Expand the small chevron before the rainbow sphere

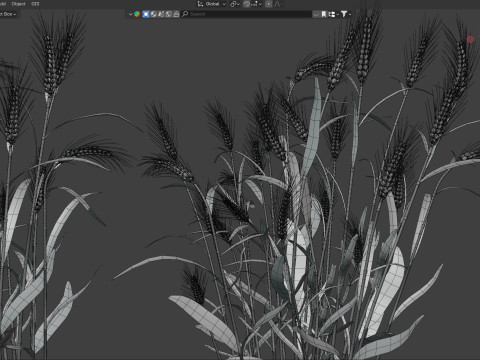coord(130,14)
